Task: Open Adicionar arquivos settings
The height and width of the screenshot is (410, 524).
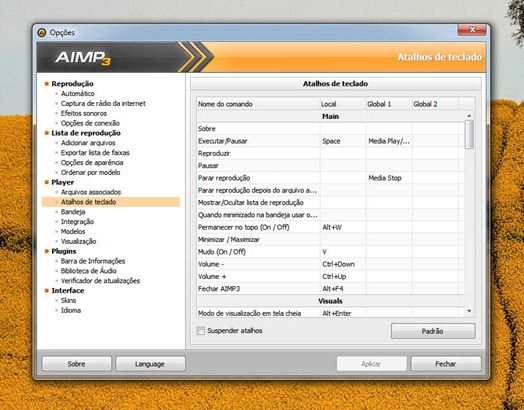Action: (88, 143)
